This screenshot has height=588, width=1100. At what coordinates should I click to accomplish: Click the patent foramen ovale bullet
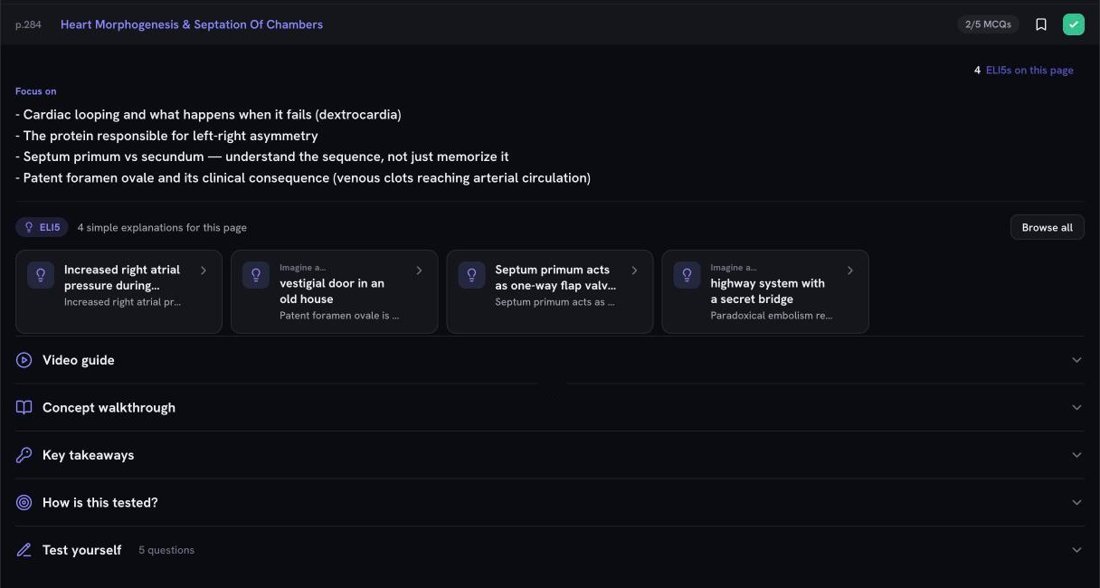[303, 178]
